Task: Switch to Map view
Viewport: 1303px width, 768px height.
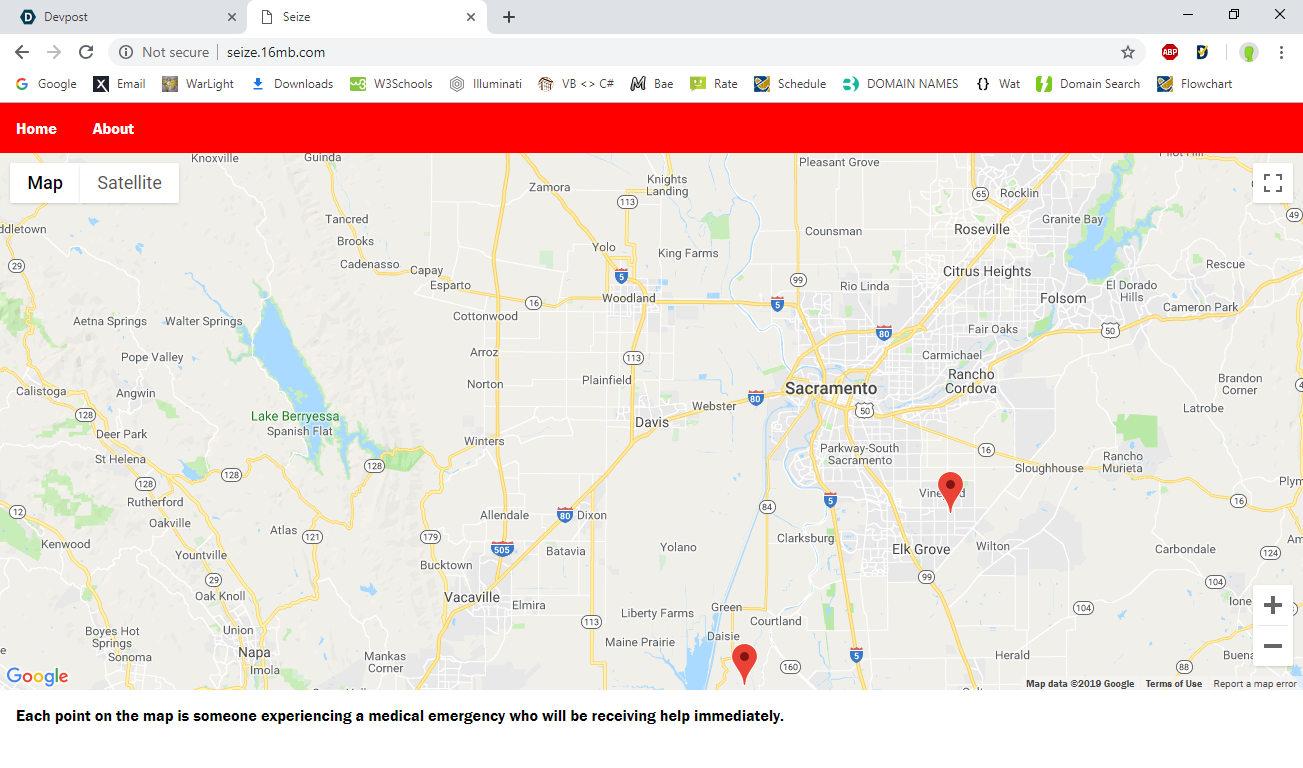Action: 45,183
